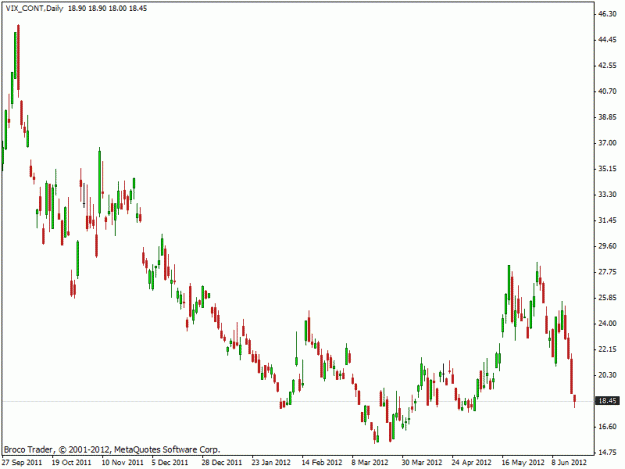Viewport: 625px width, 469px height.
Task: Click the 24.00 price axis value
Action: [607, 323]
